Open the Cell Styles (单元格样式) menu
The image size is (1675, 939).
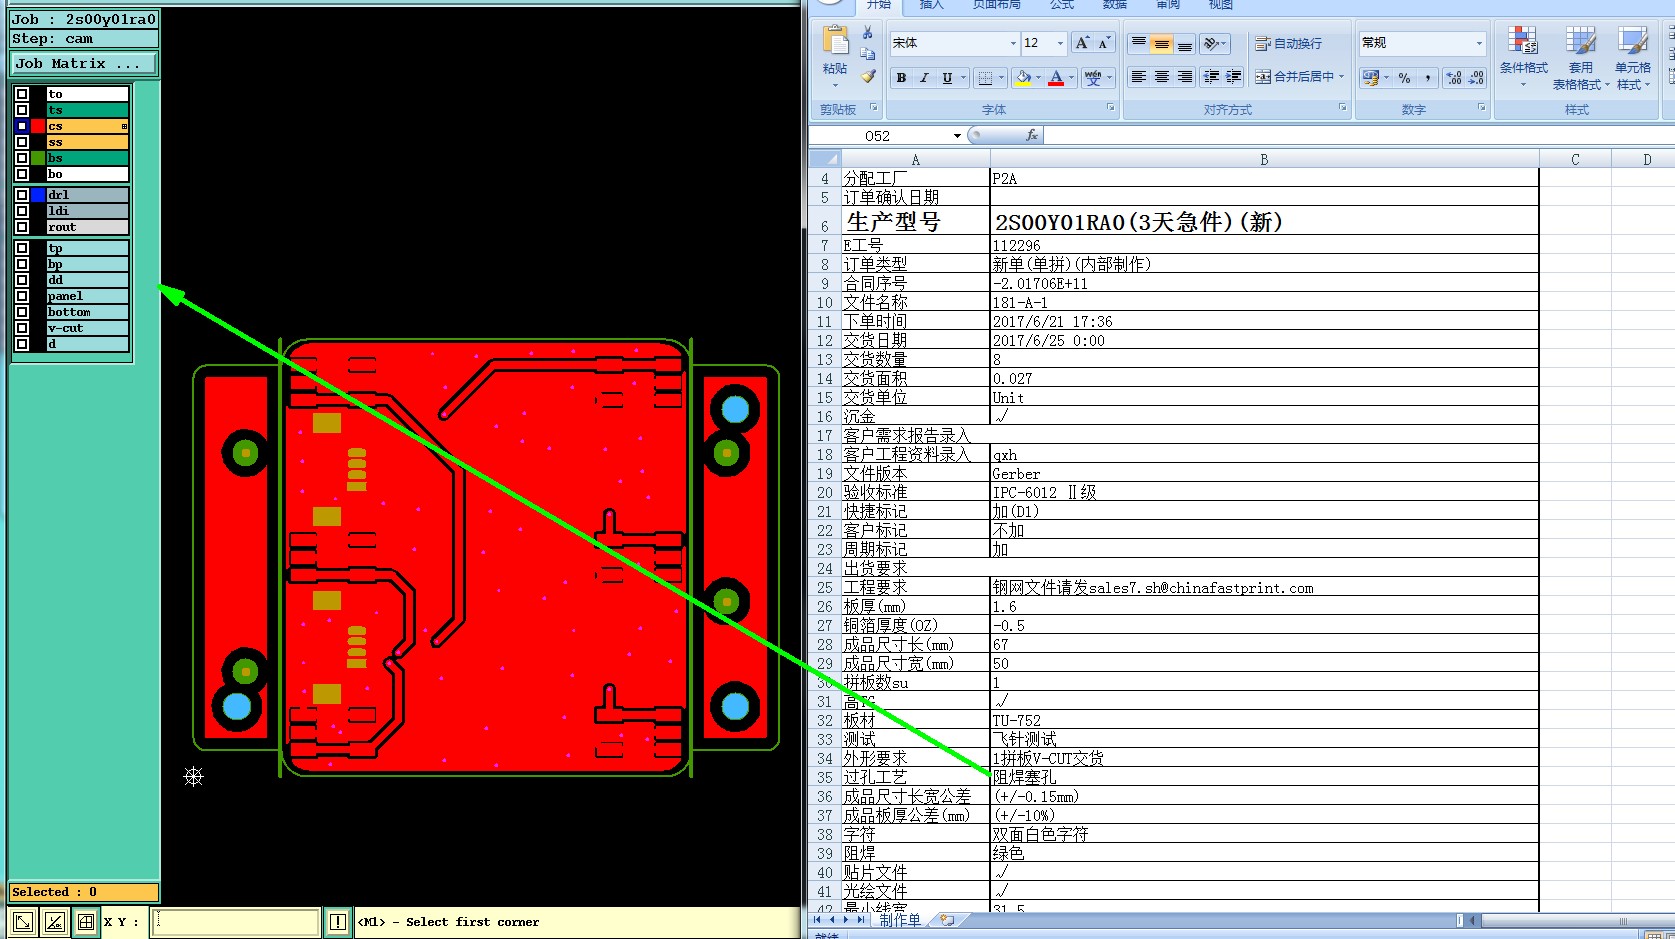pos(1633,58)
